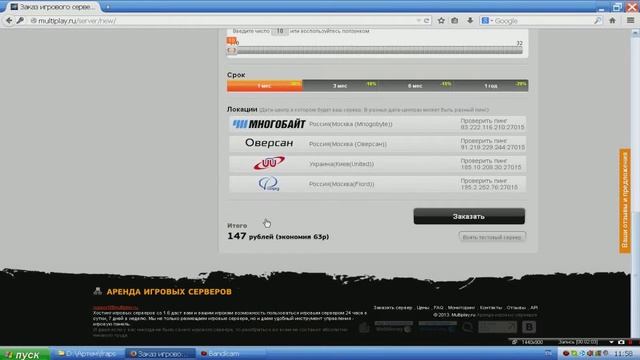Check ping for the United Kiev location
This screenshot has width=640, height=360.
point(491,164)
